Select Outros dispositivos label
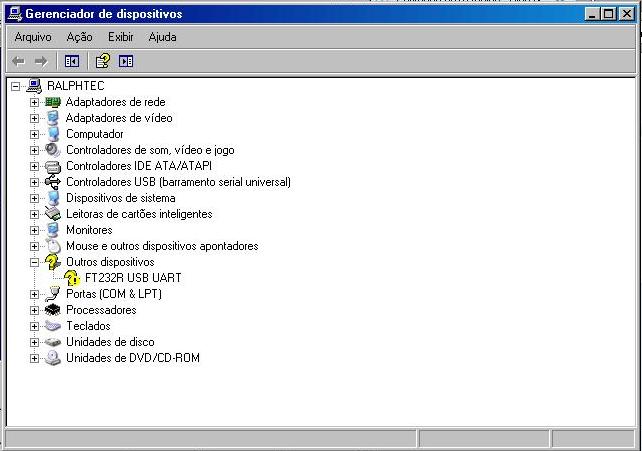This screenshot has height=451, width=642. 110,262
